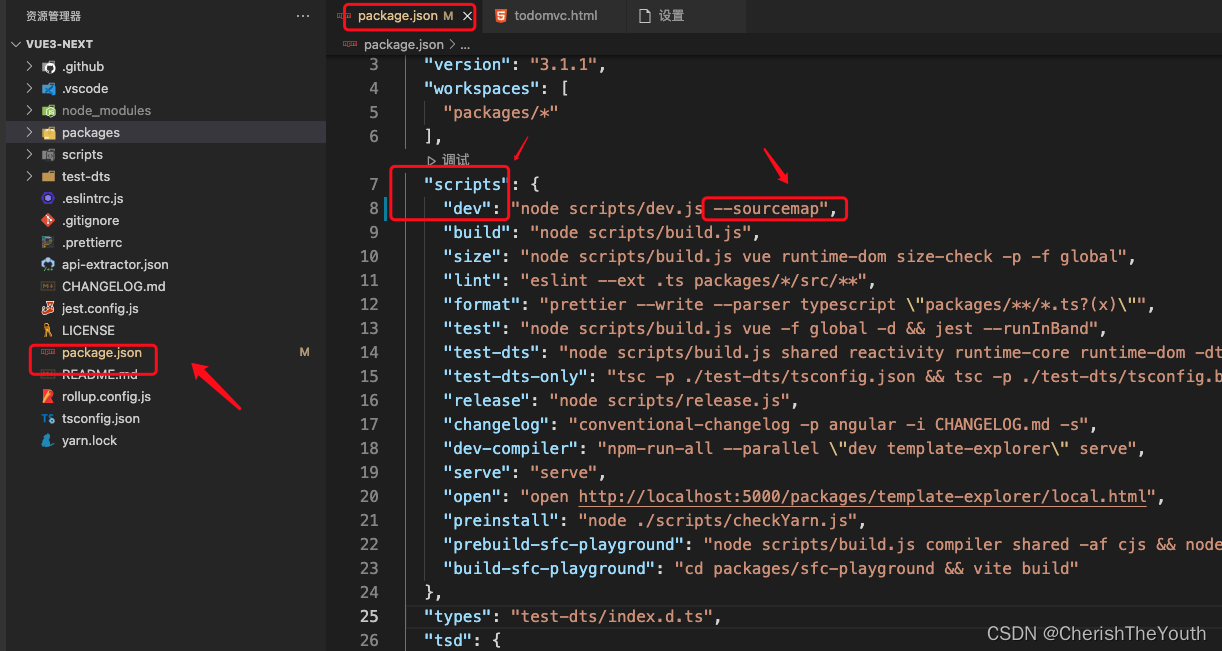The height and width of the screenshot is (651, 1222).
Task: Expand the .github folder chevron
Action: coord(30,66)
